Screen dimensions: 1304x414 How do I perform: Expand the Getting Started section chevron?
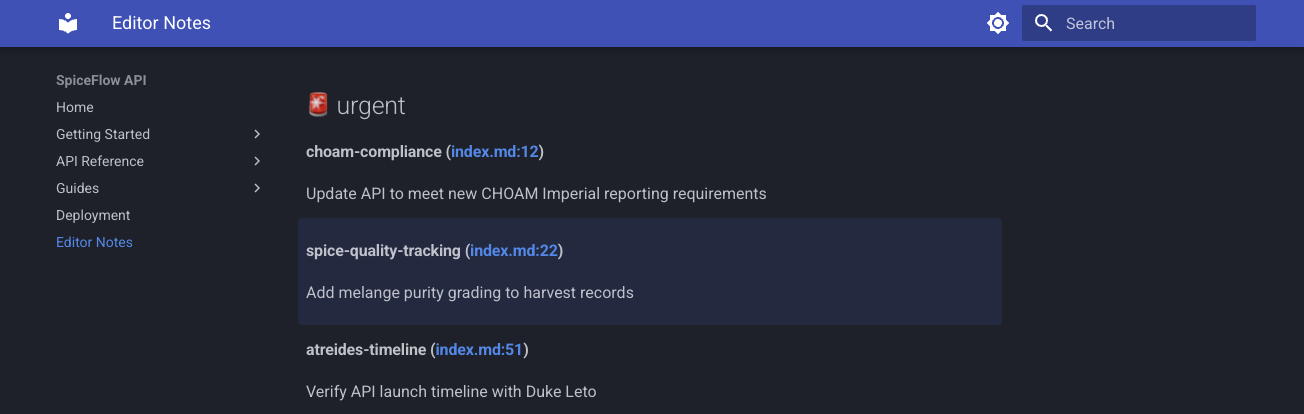257,134
